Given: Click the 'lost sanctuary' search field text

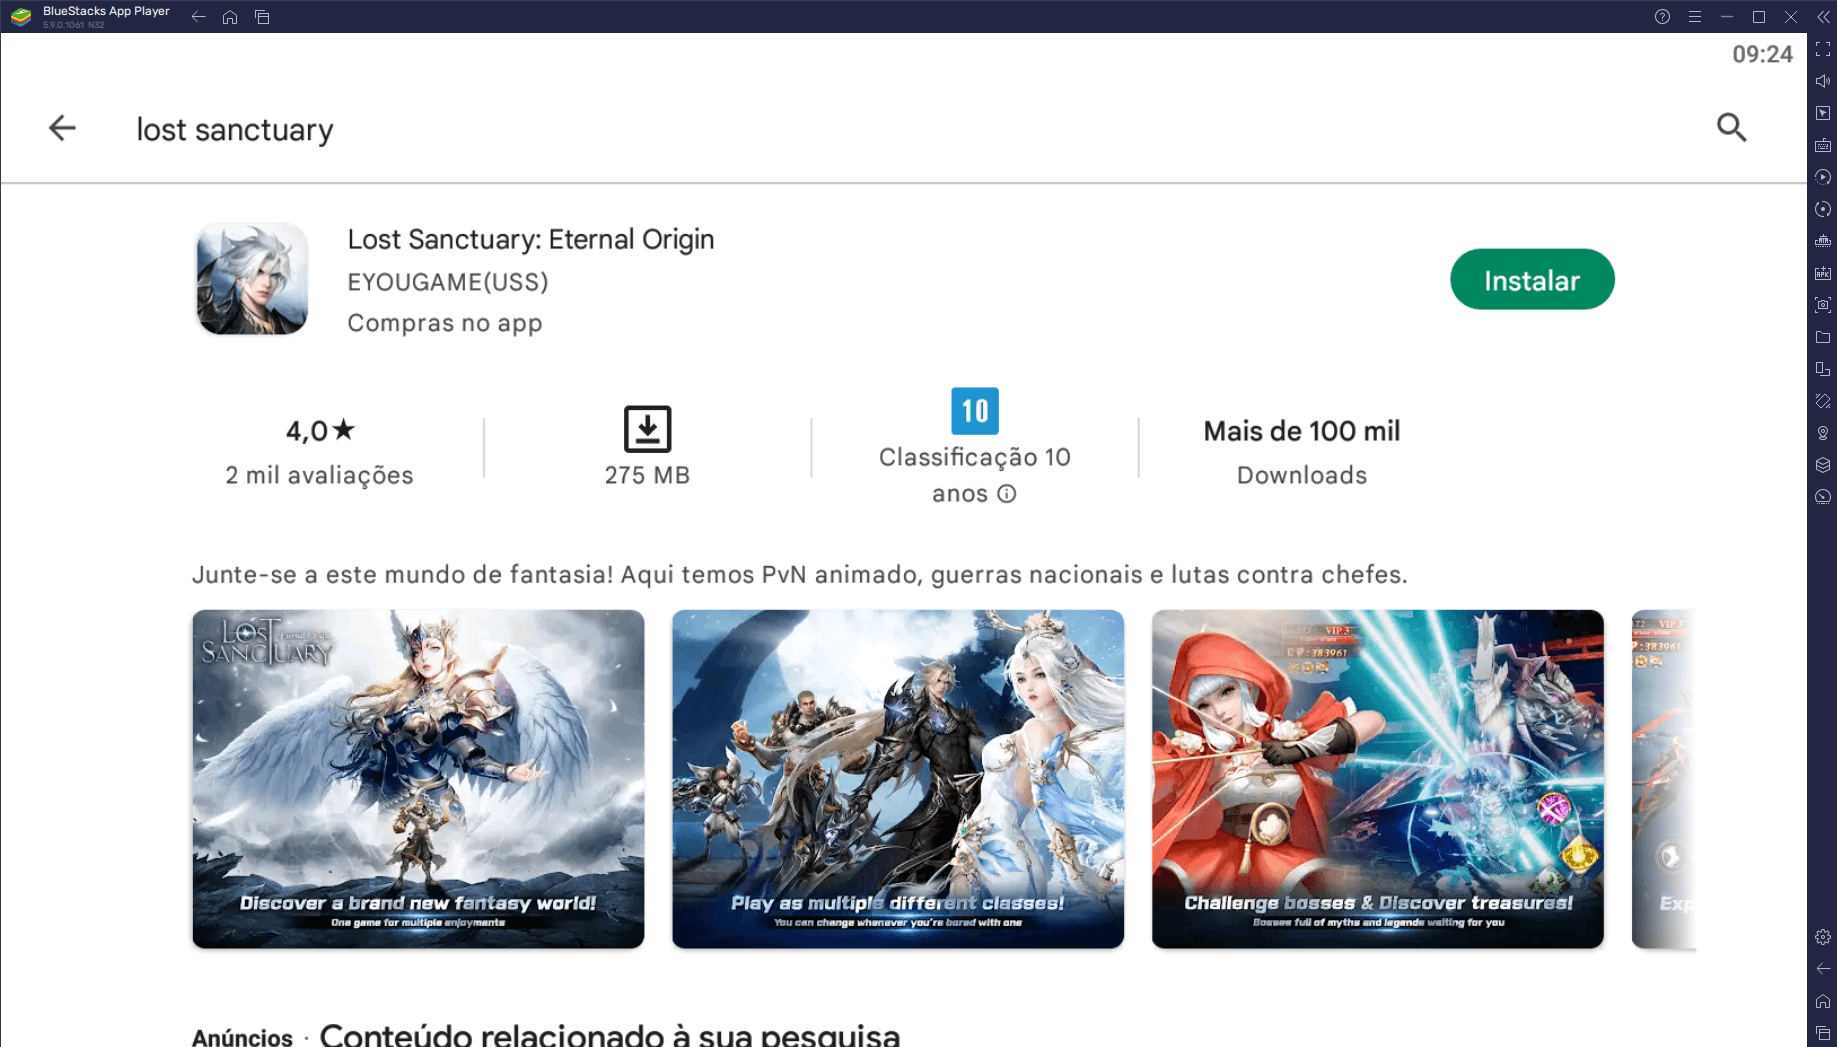Looking at the screenshot, I should (x=234, y=130).
